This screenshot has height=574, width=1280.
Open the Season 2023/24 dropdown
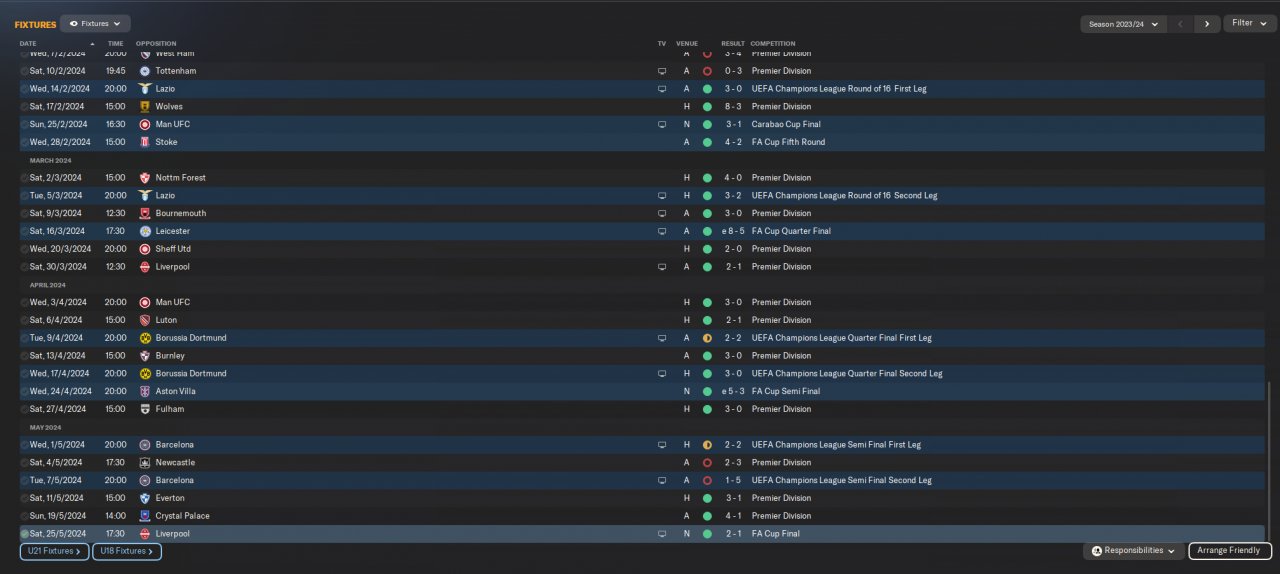coord(1124,24)
